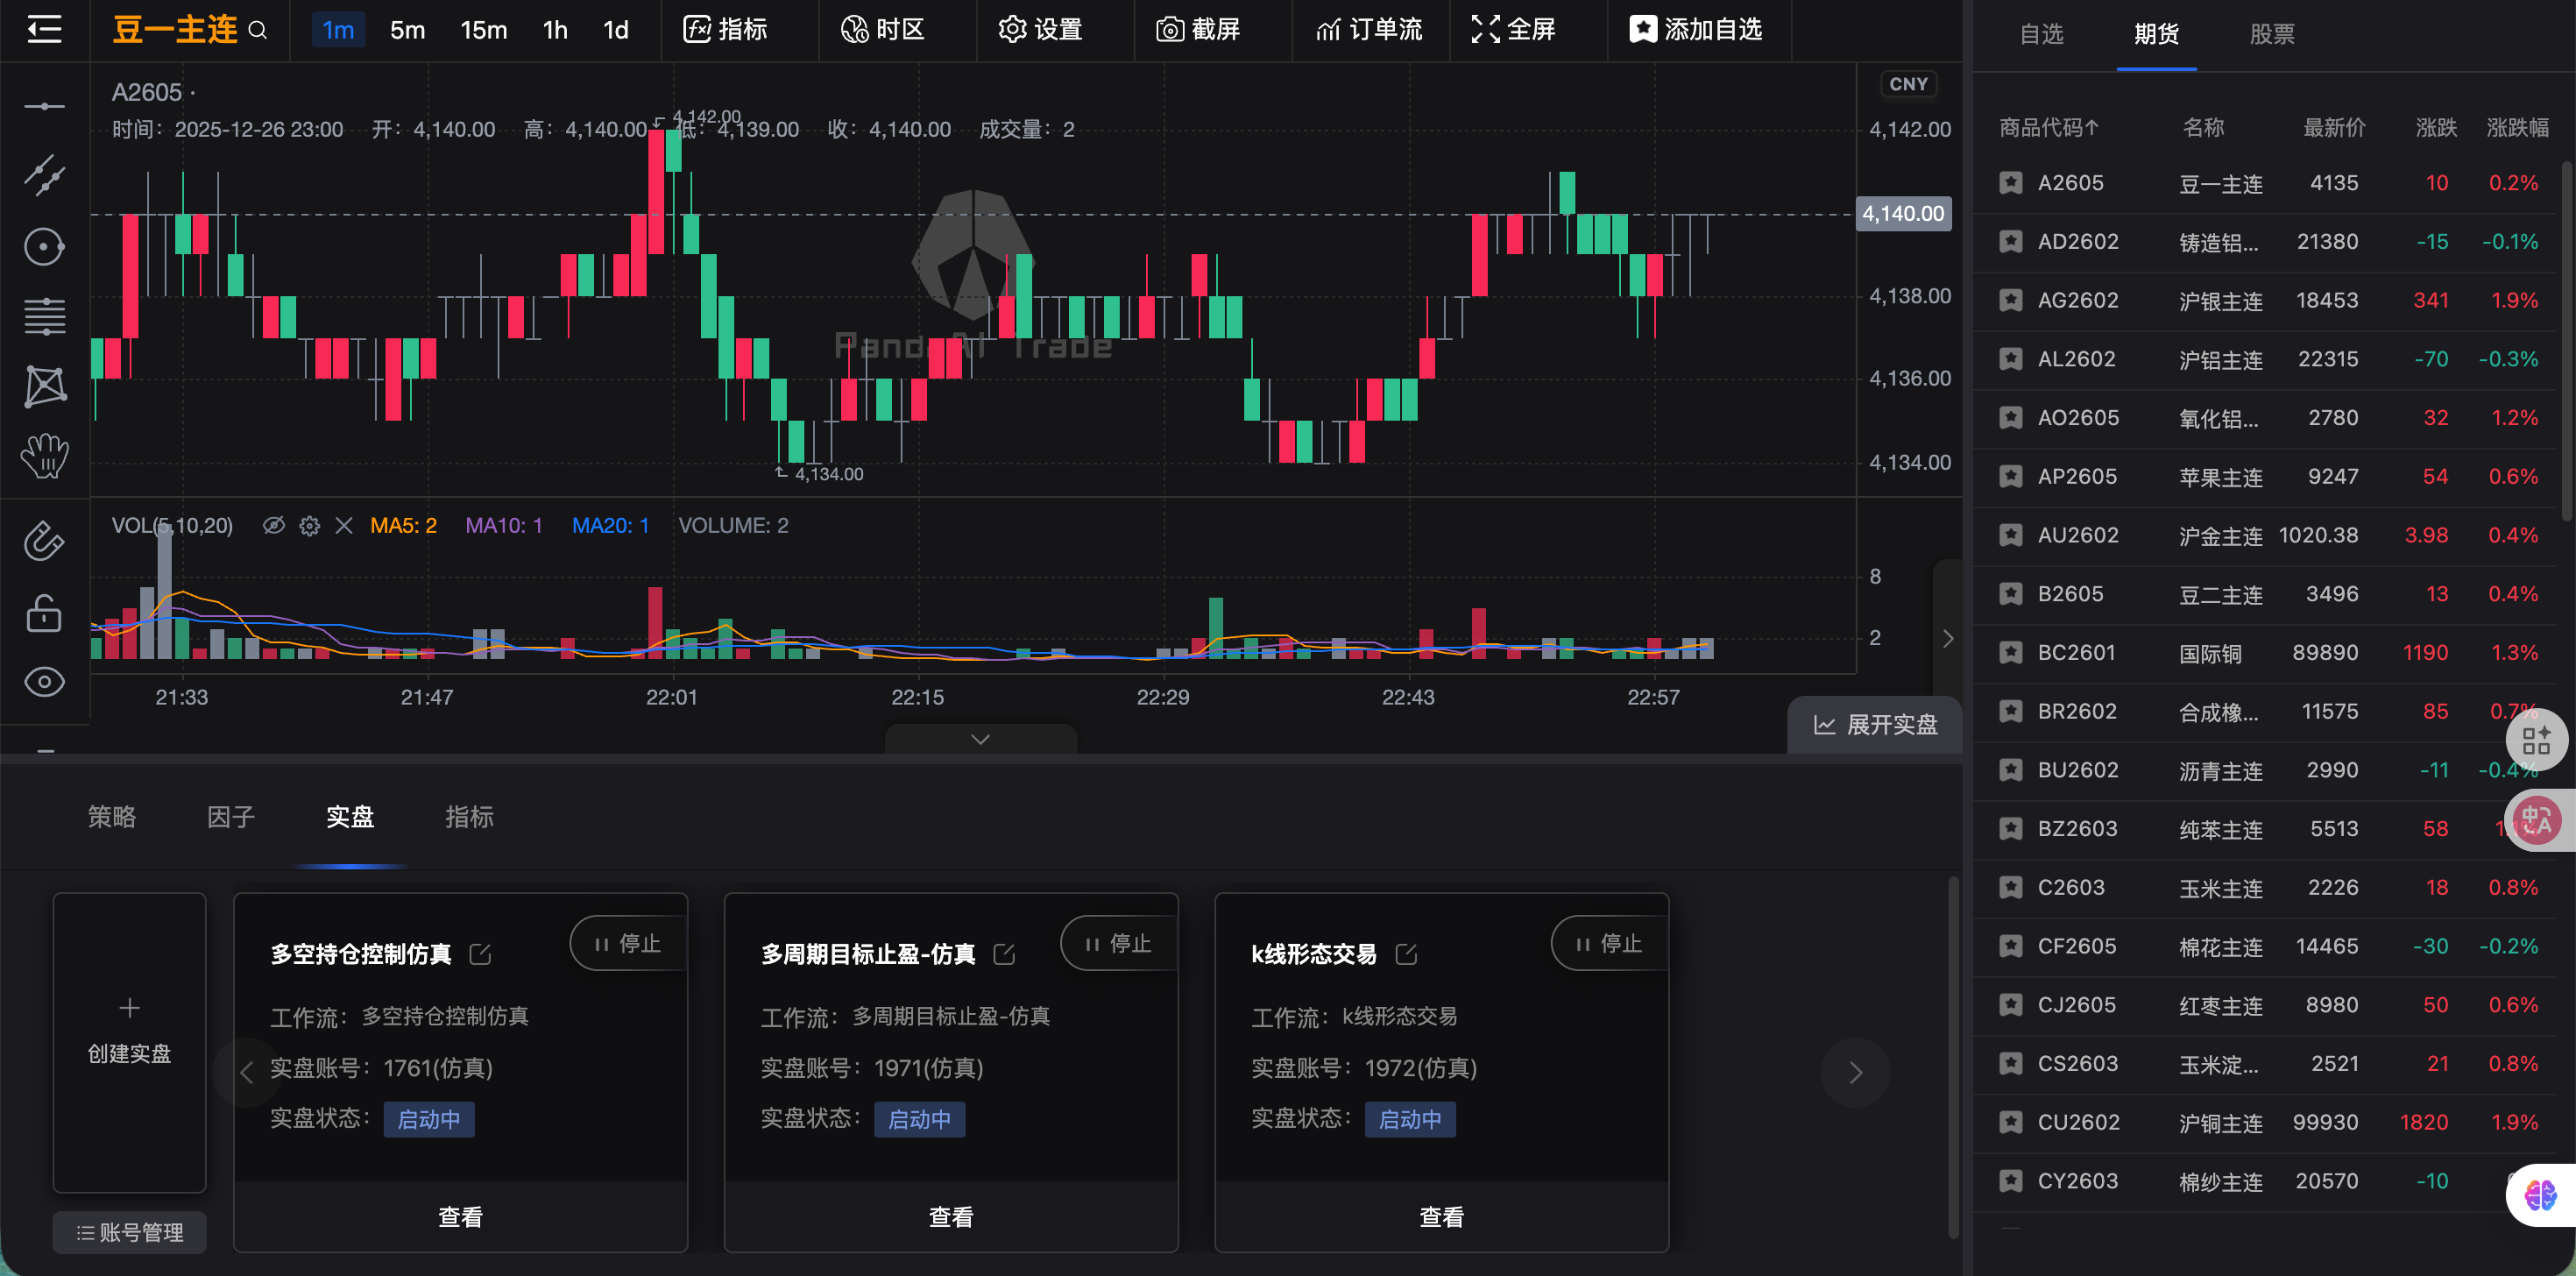View details of k线形态交易 via 查看
This screenshot has width=2576, height=1276.
coord(1442,1217)
